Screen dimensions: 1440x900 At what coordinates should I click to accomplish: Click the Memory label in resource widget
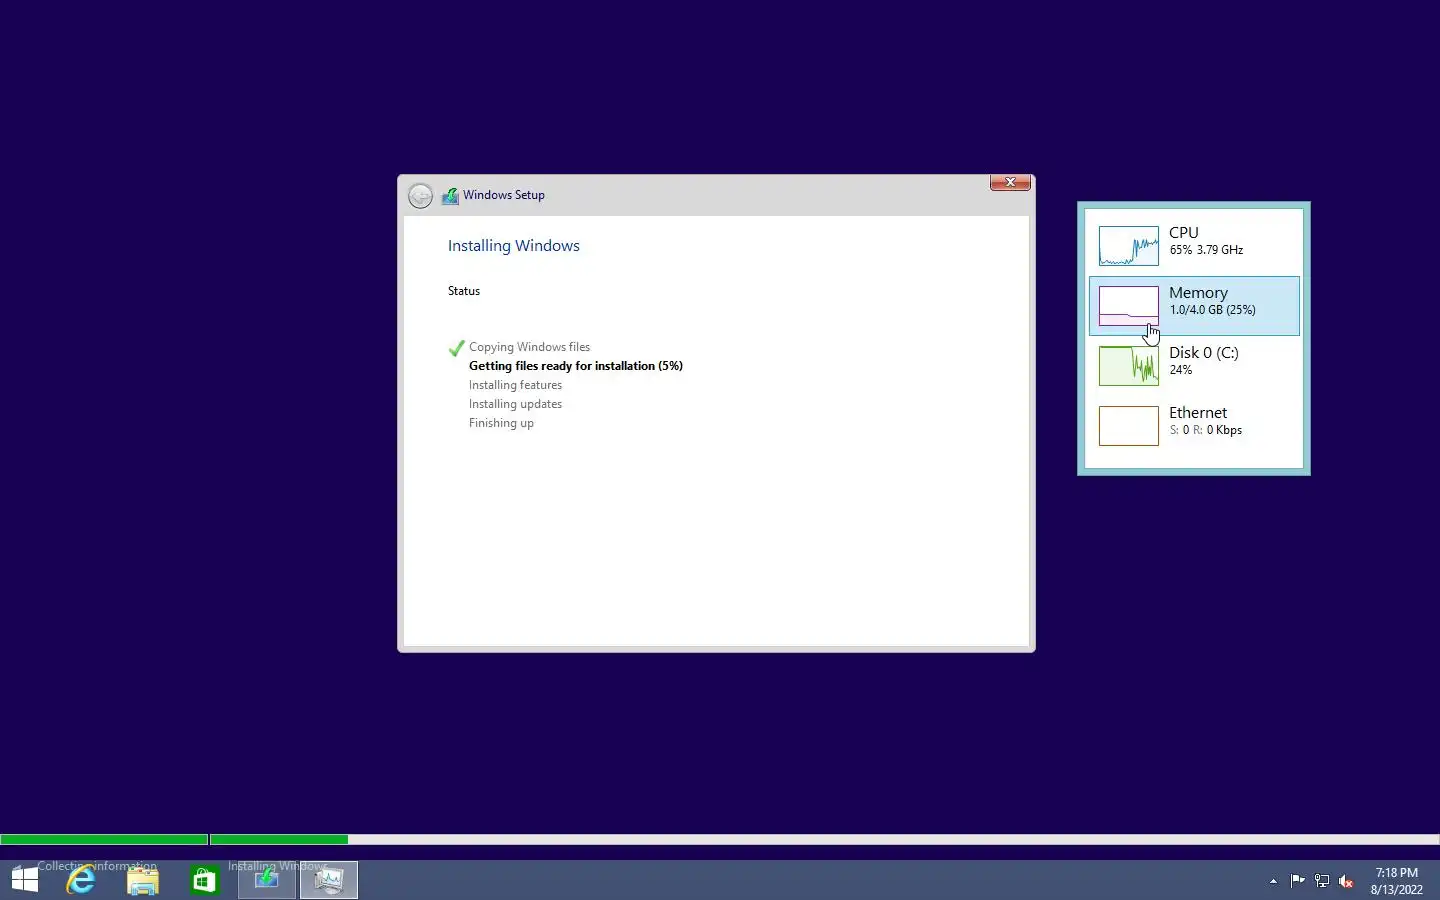(1198, 292)
